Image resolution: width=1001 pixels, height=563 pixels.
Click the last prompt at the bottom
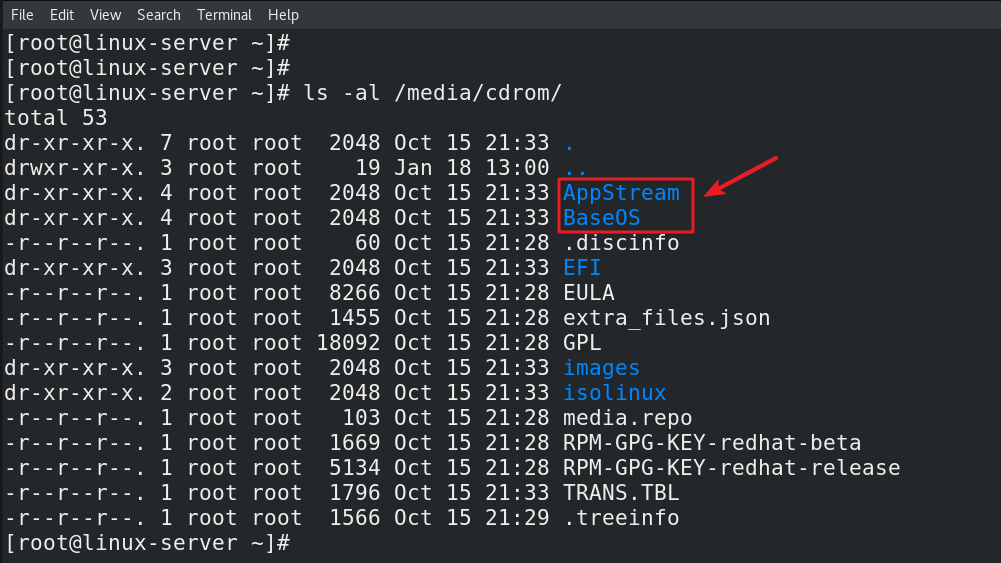coord(147,543)
